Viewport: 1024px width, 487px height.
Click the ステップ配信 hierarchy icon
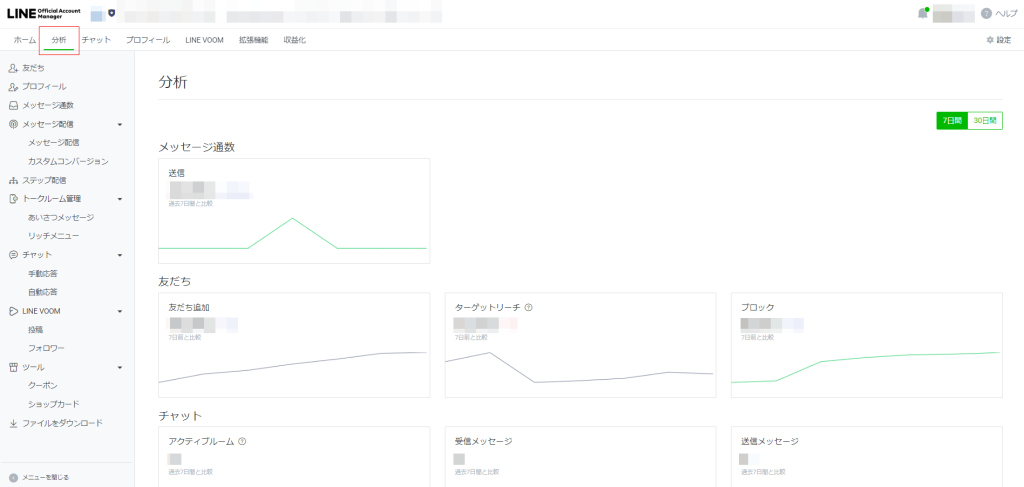pyautogui.click(x=13, y=180)
